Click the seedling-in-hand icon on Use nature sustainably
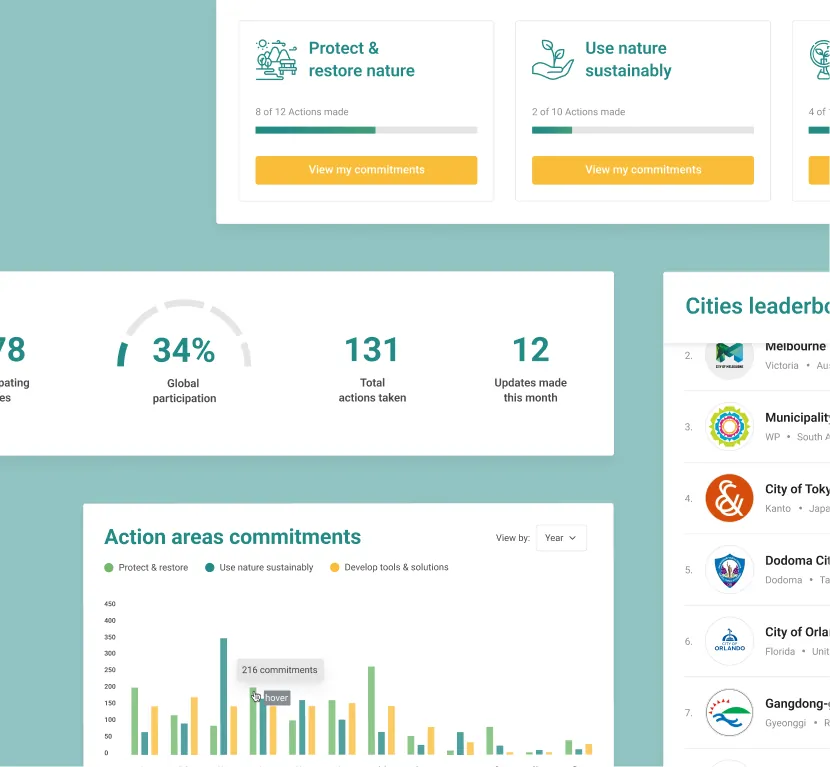The height and width of the screenshot is (767, 830). coord(551,58)
